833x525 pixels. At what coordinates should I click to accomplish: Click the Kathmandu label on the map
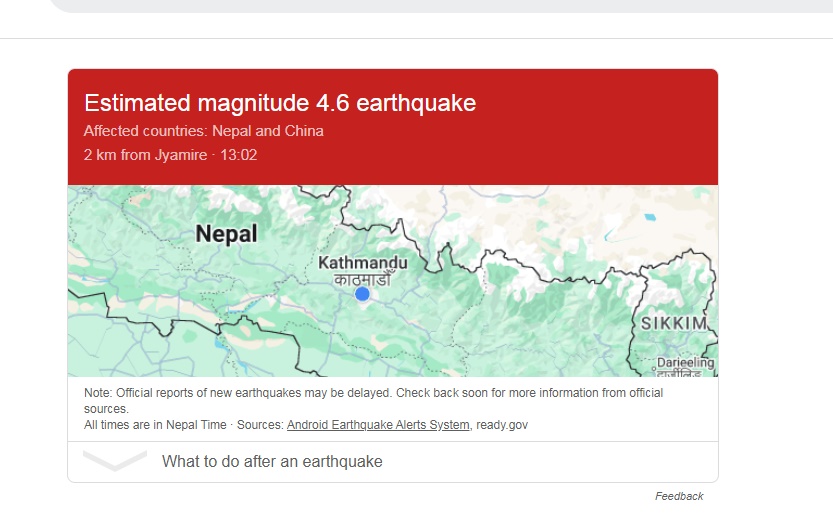point(362,263)
